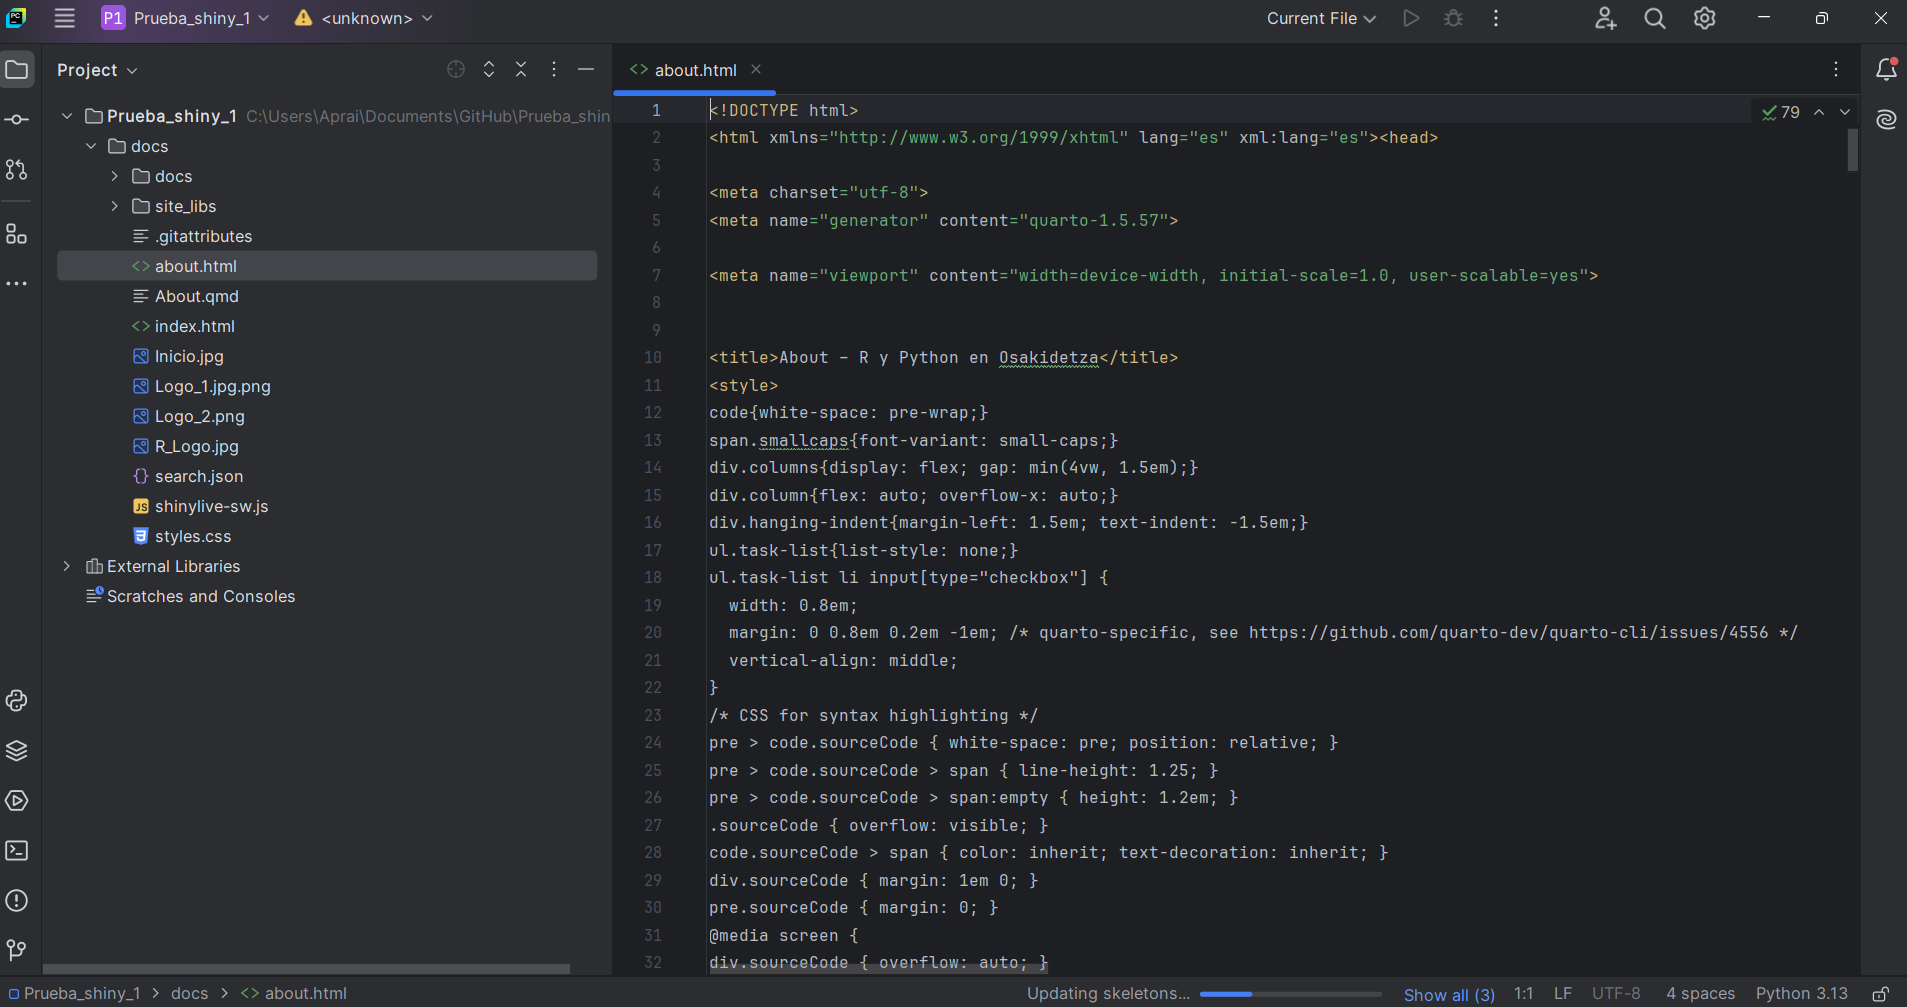Open the Notifications bell
This screenshot has width=1907, height=1007.
point(1886,69)
